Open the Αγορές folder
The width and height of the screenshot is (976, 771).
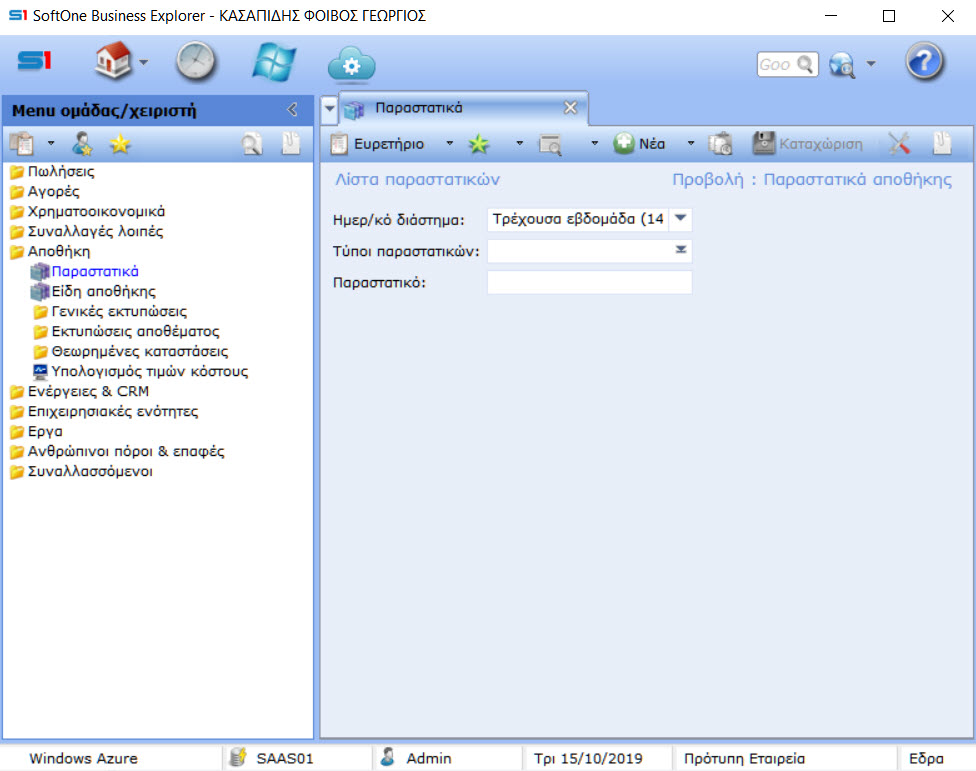(x=45, y=191)
